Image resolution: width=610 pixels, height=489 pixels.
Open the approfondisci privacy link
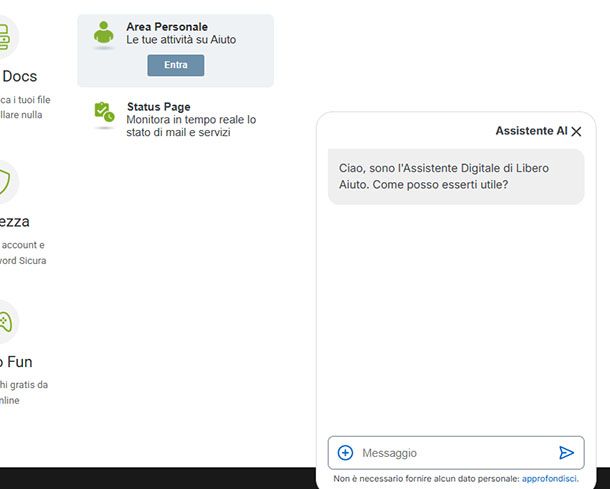[550, 478]
